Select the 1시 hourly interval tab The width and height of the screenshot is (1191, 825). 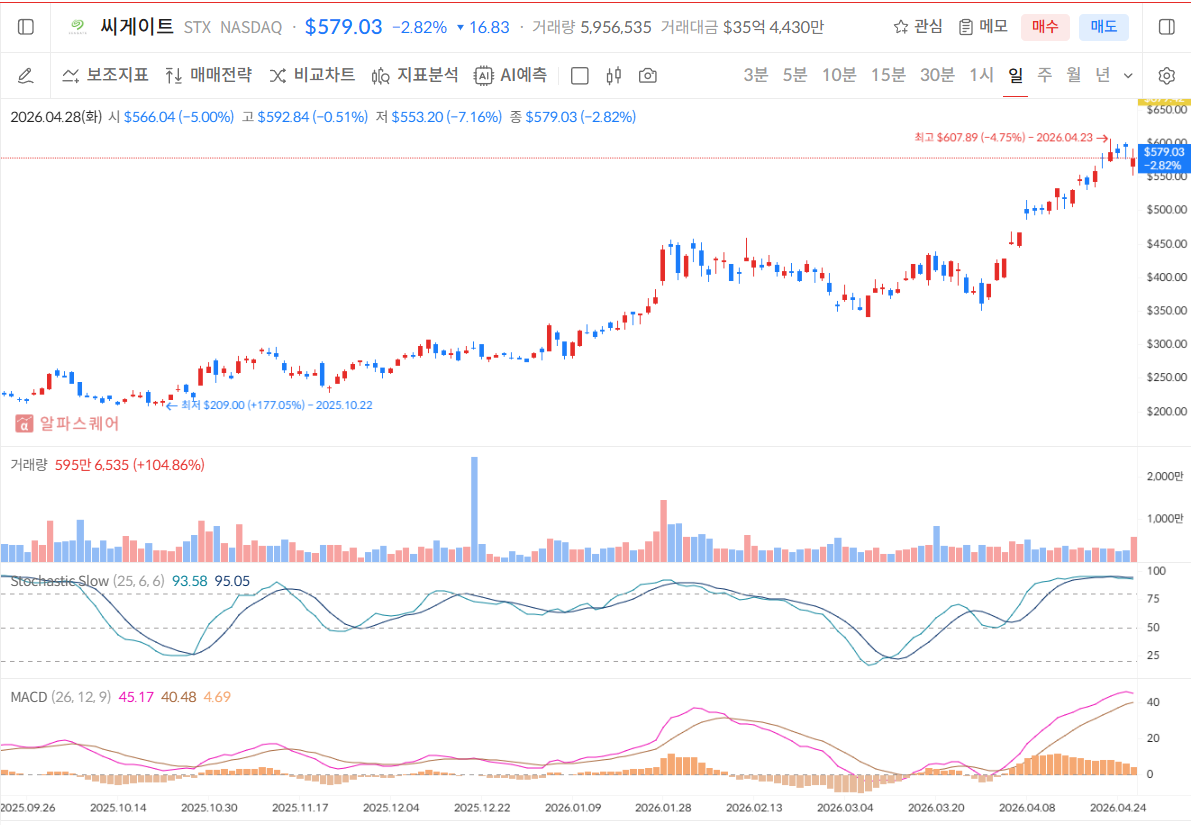[x=981, y=75]
